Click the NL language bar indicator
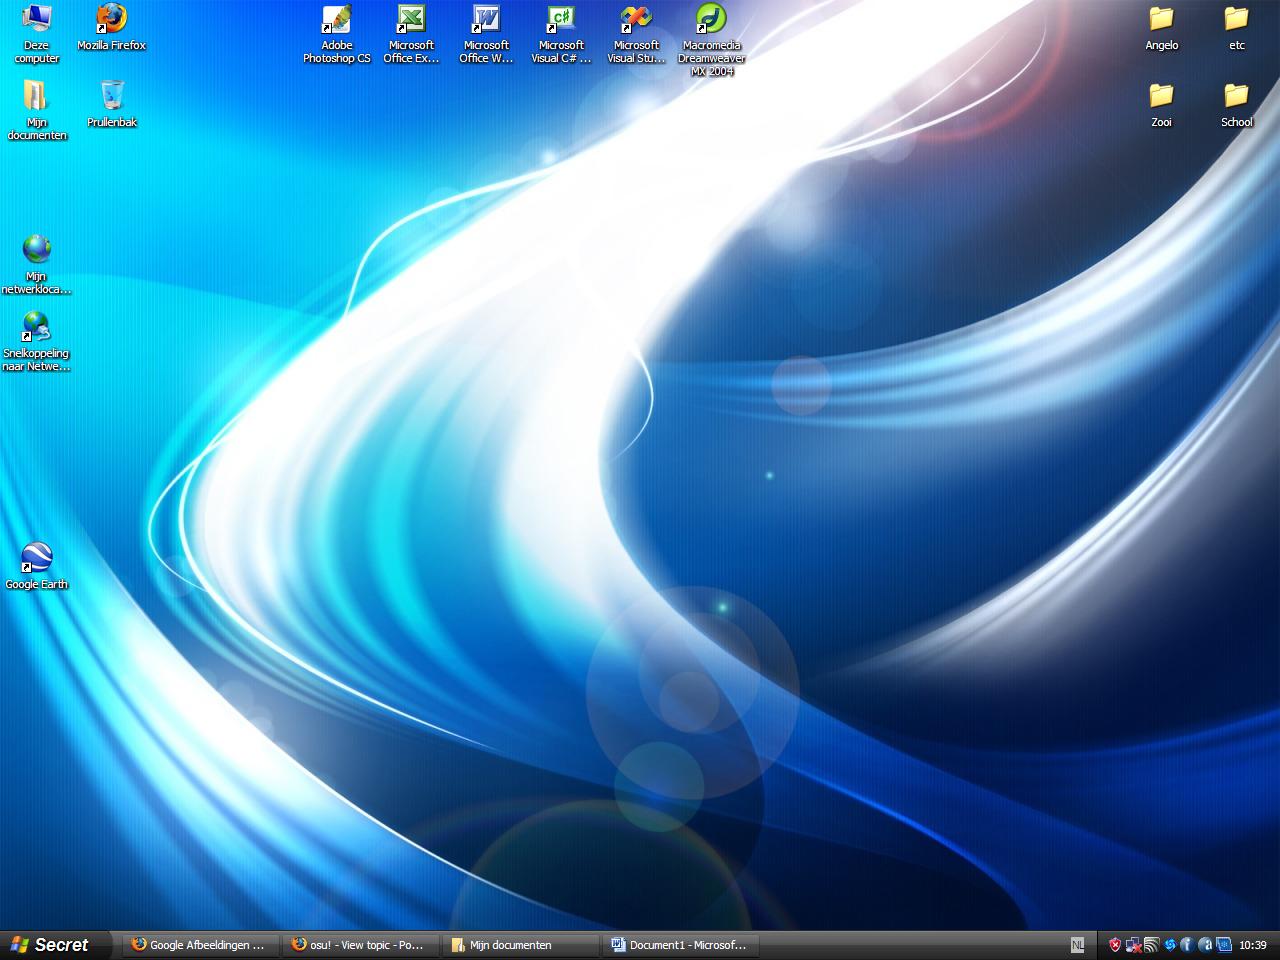The image size is (1280, 960). coord(1077,945)
